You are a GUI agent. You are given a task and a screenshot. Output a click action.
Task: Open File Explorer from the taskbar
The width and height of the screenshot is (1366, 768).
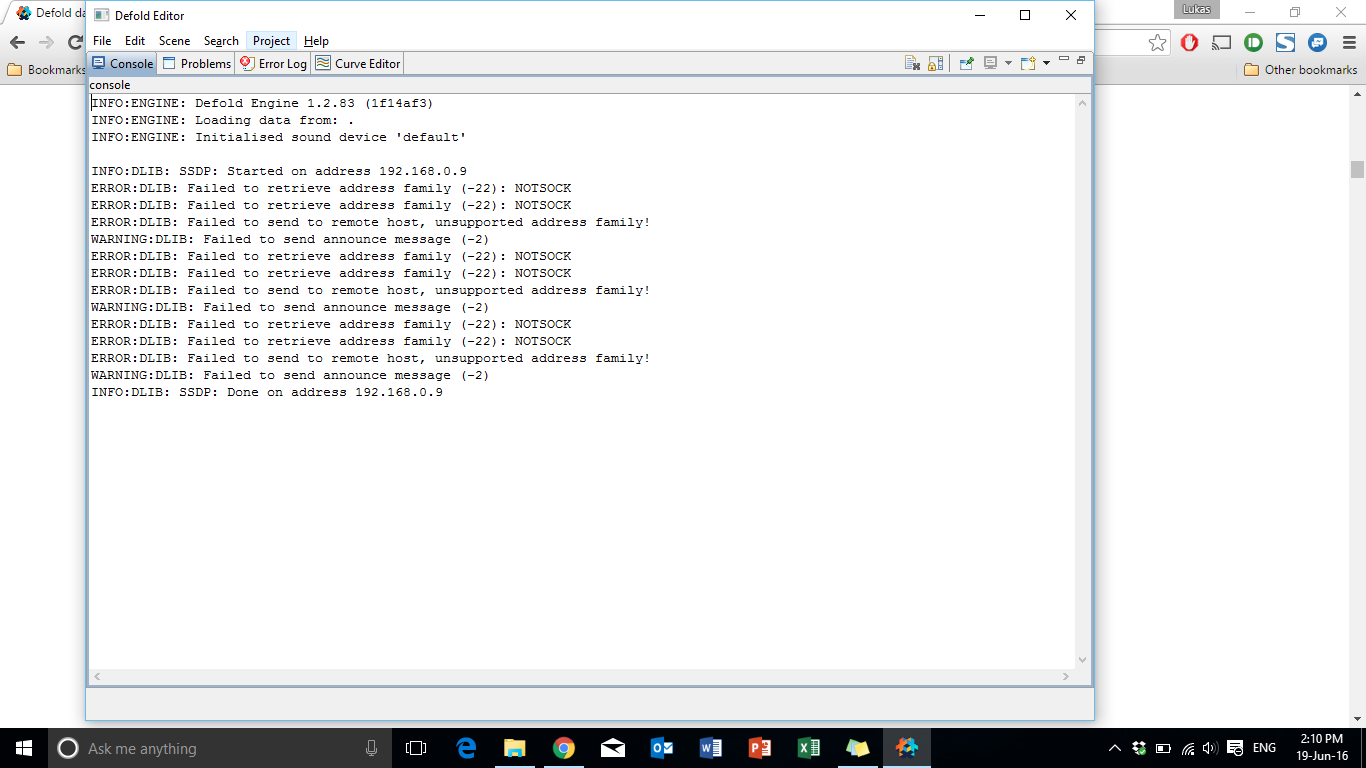tap(515, 748)
